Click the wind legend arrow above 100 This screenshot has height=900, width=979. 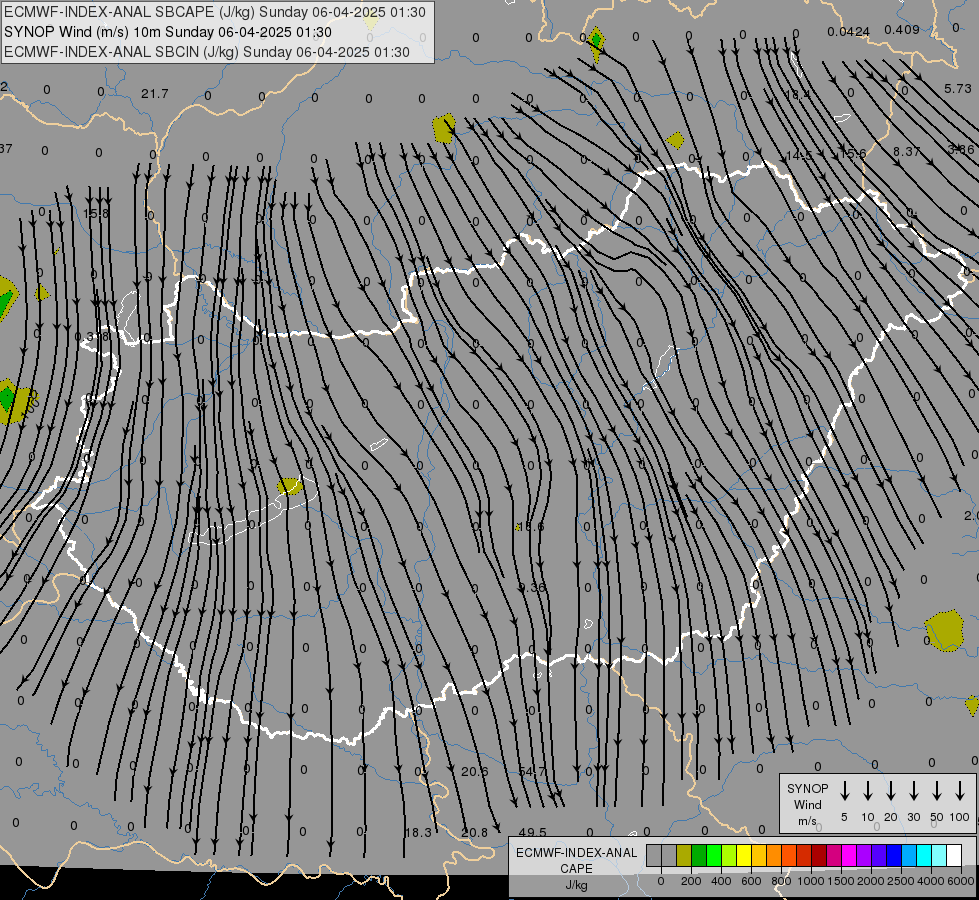click(960, 791)
